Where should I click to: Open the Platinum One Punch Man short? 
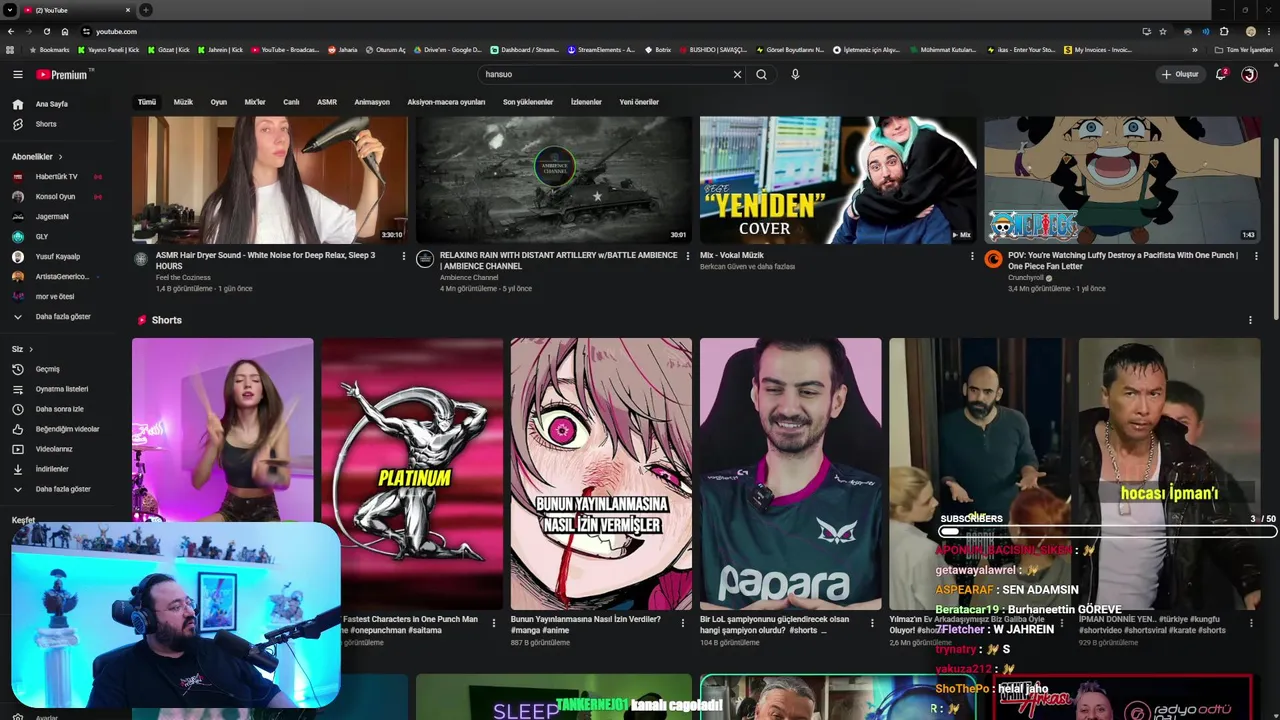coord(412,474)
